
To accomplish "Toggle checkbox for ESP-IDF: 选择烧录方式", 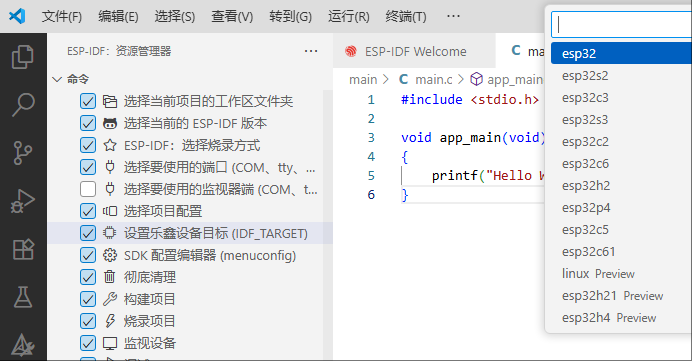I will pyautogui.click(x=88, y=145).
